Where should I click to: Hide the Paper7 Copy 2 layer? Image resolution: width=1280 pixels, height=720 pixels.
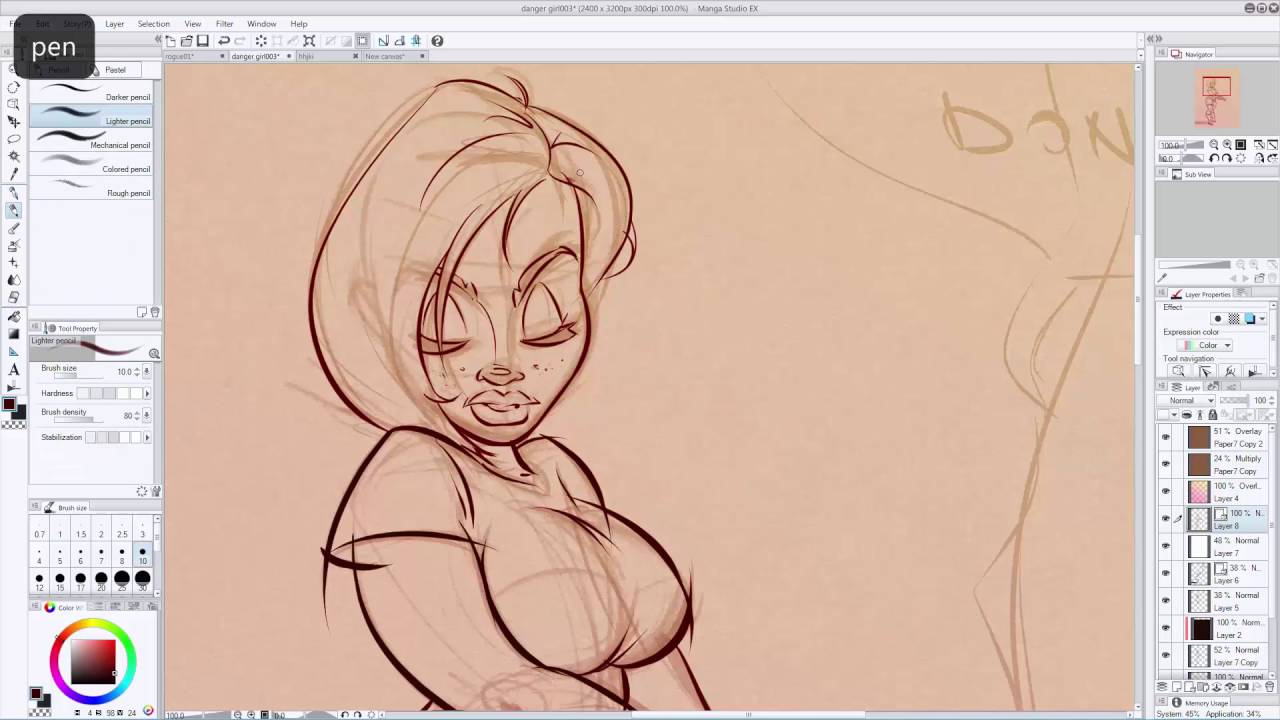point(1165,437)
